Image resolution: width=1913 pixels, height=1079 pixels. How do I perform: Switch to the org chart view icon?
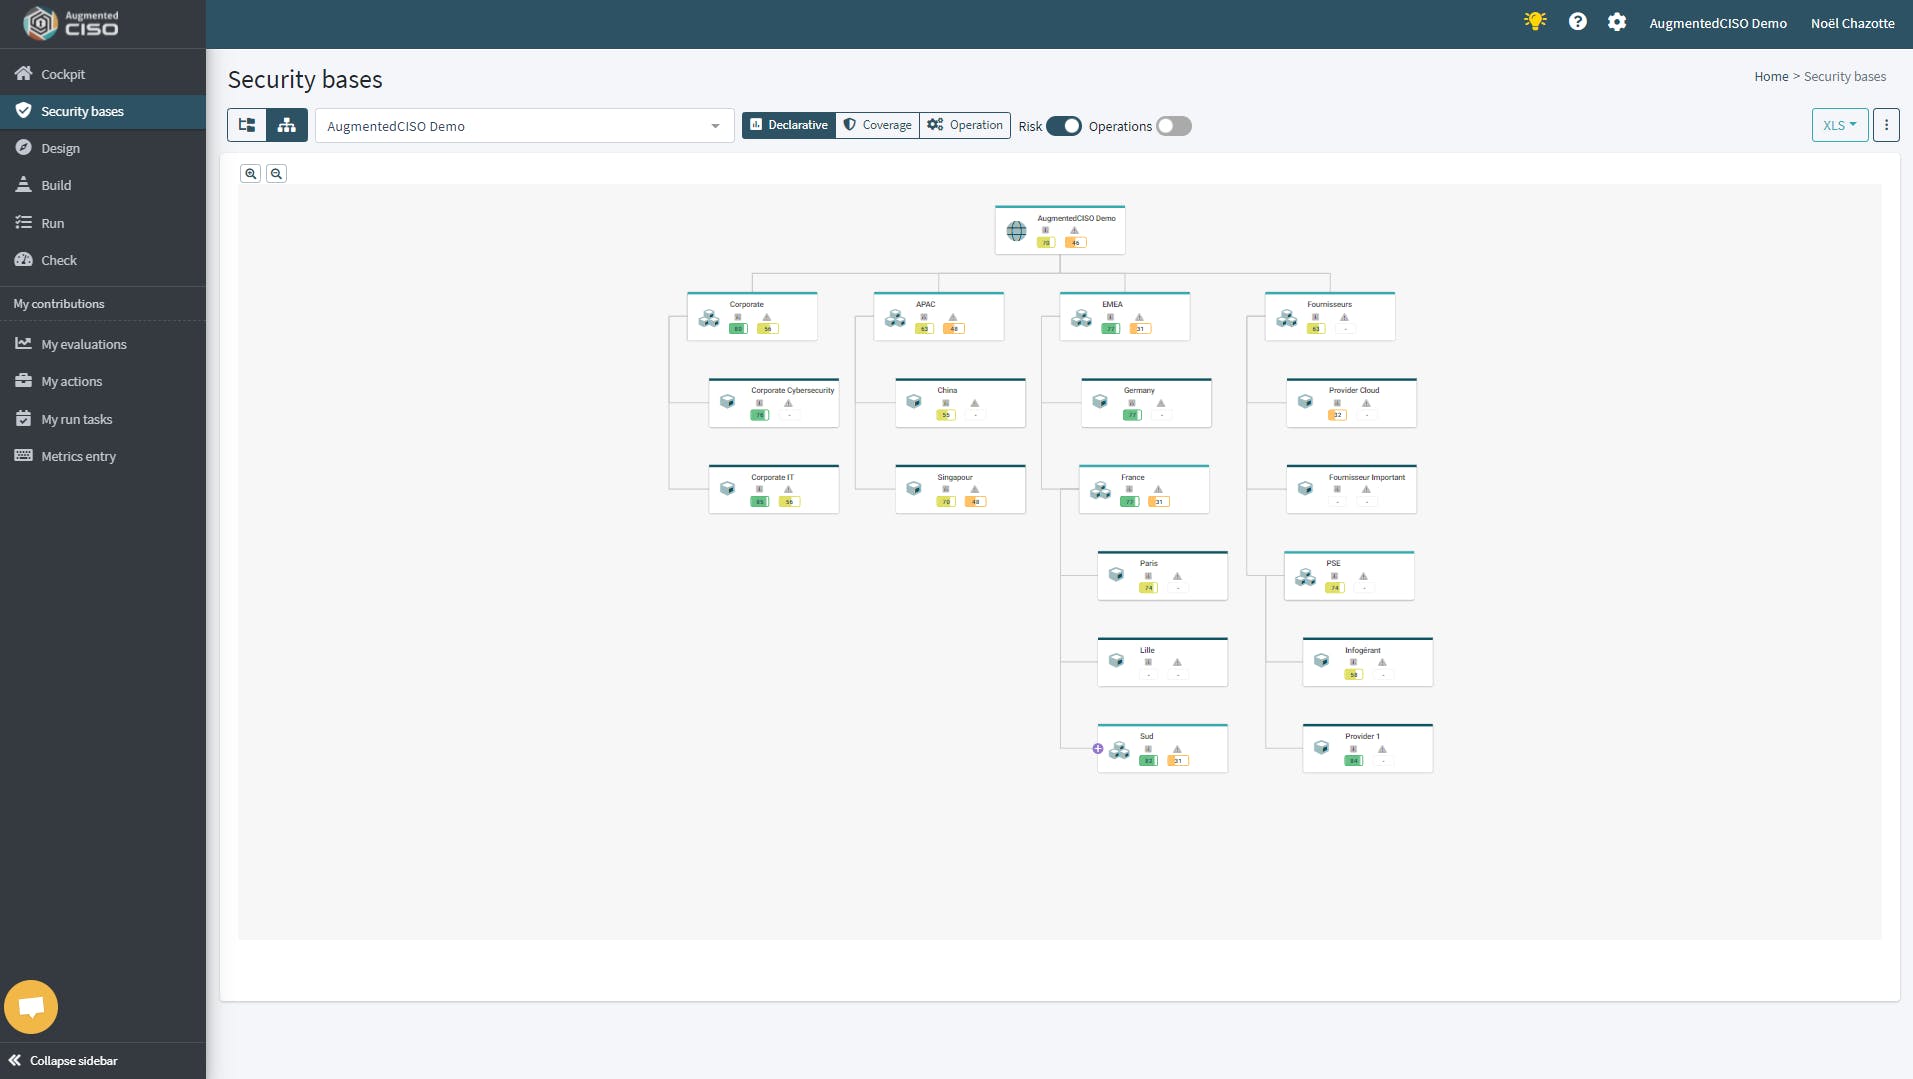pos(287,125)
